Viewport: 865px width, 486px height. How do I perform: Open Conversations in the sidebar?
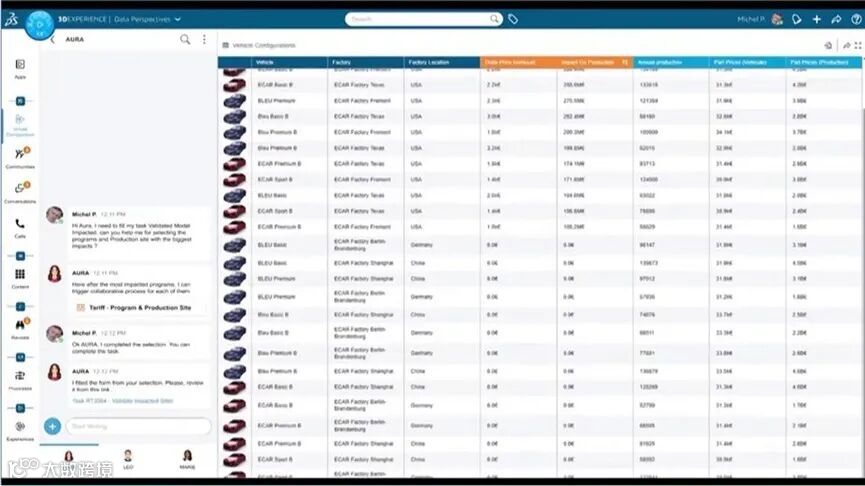point(20,193)
